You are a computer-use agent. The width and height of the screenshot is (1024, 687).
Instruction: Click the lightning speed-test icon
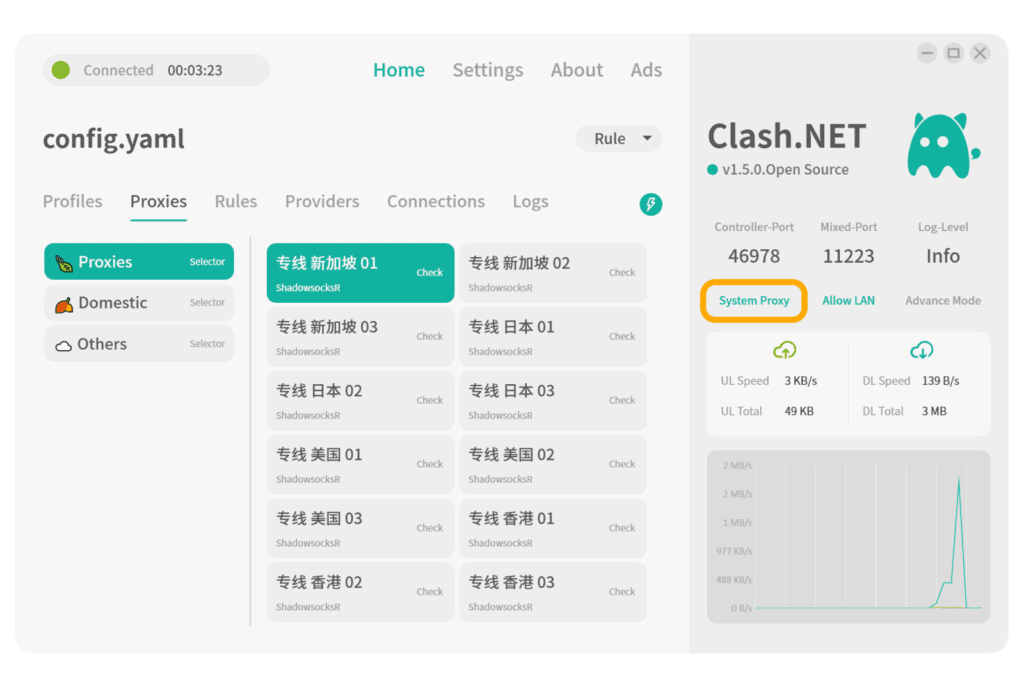651,203
